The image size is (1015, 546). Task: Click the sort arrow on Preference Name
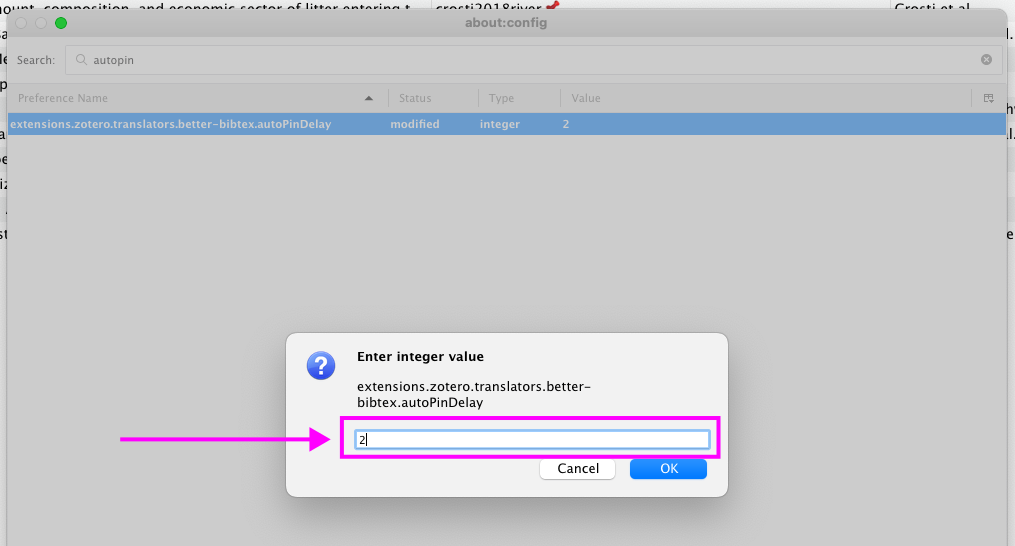pyautogui.click(x=369, y=98)
